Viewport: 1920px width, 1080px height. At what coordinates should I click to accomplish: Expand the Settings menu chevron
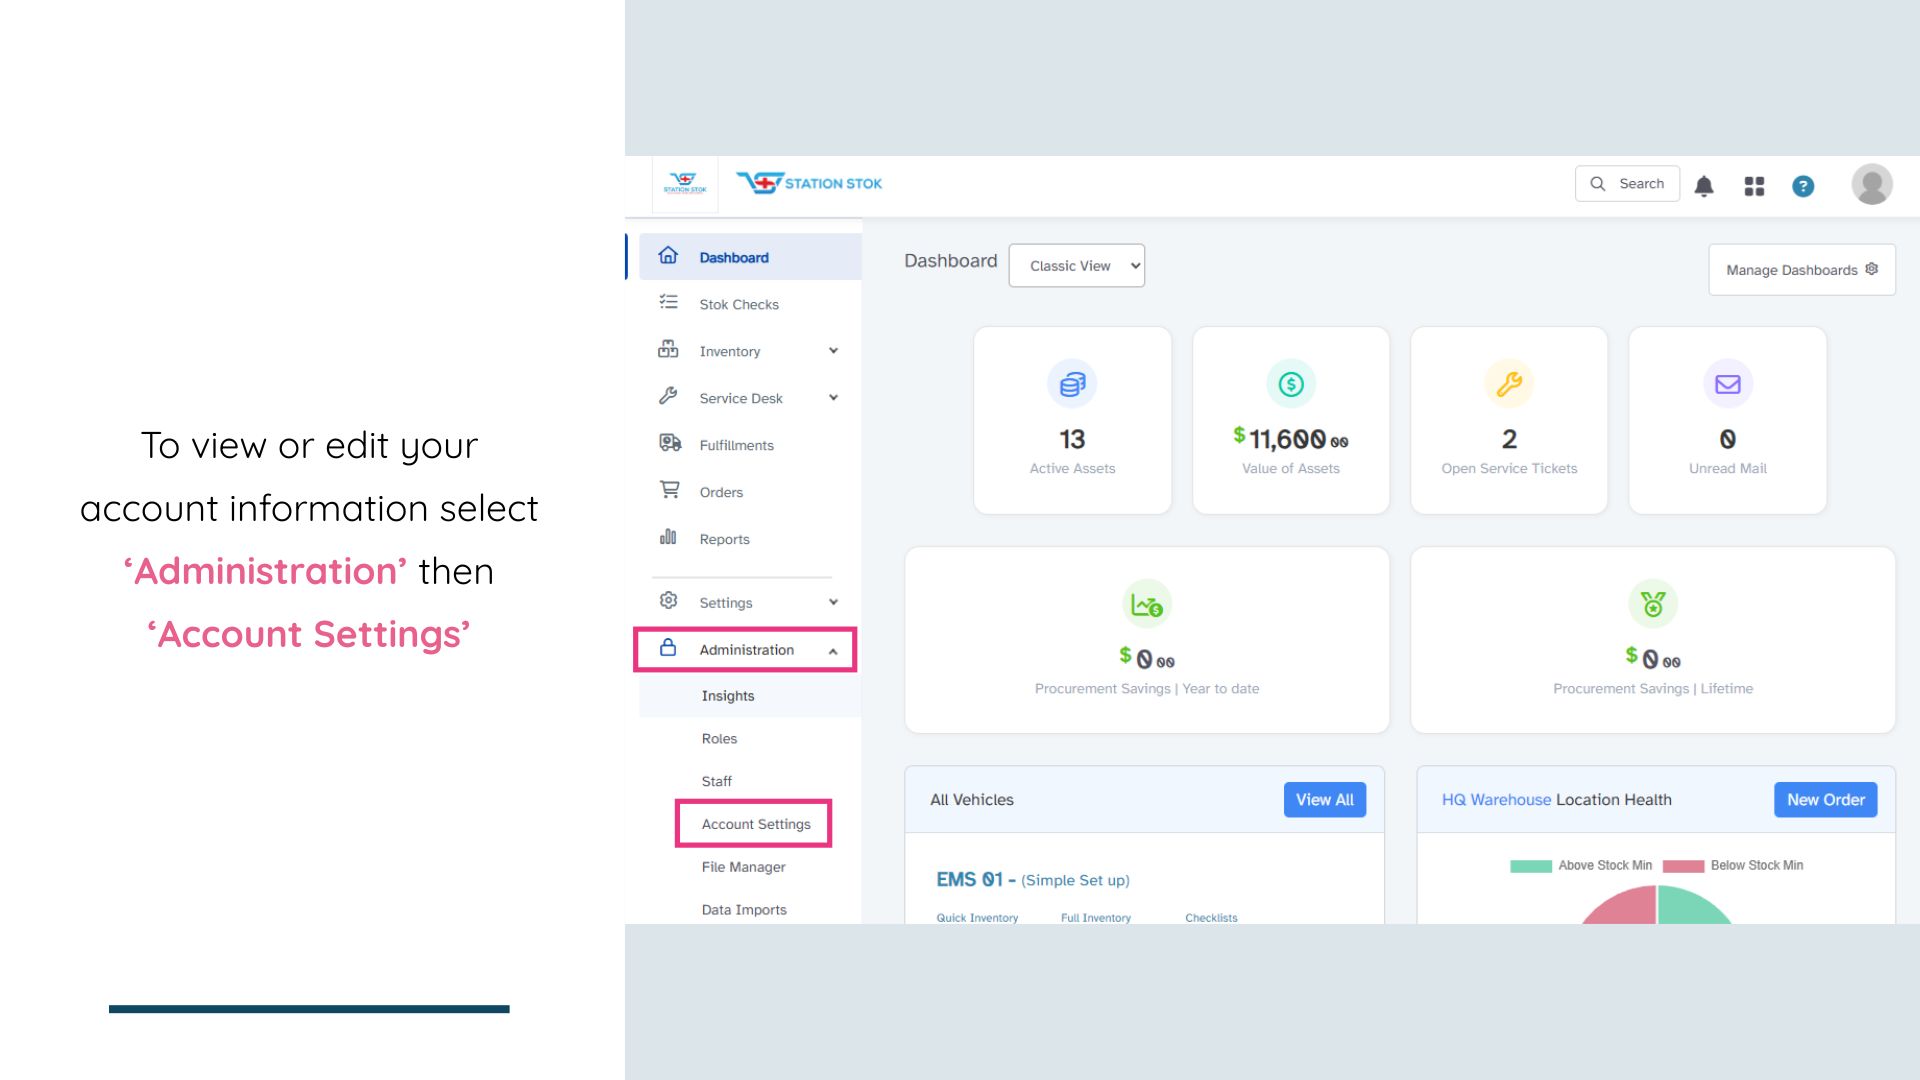coord(833,602)
